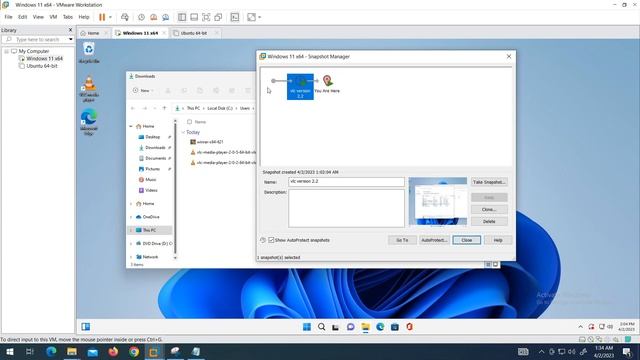Screen dimensions: 640x360
Task: Open Microsoft Edge desktop shortcut
Action: pos(89,122)
